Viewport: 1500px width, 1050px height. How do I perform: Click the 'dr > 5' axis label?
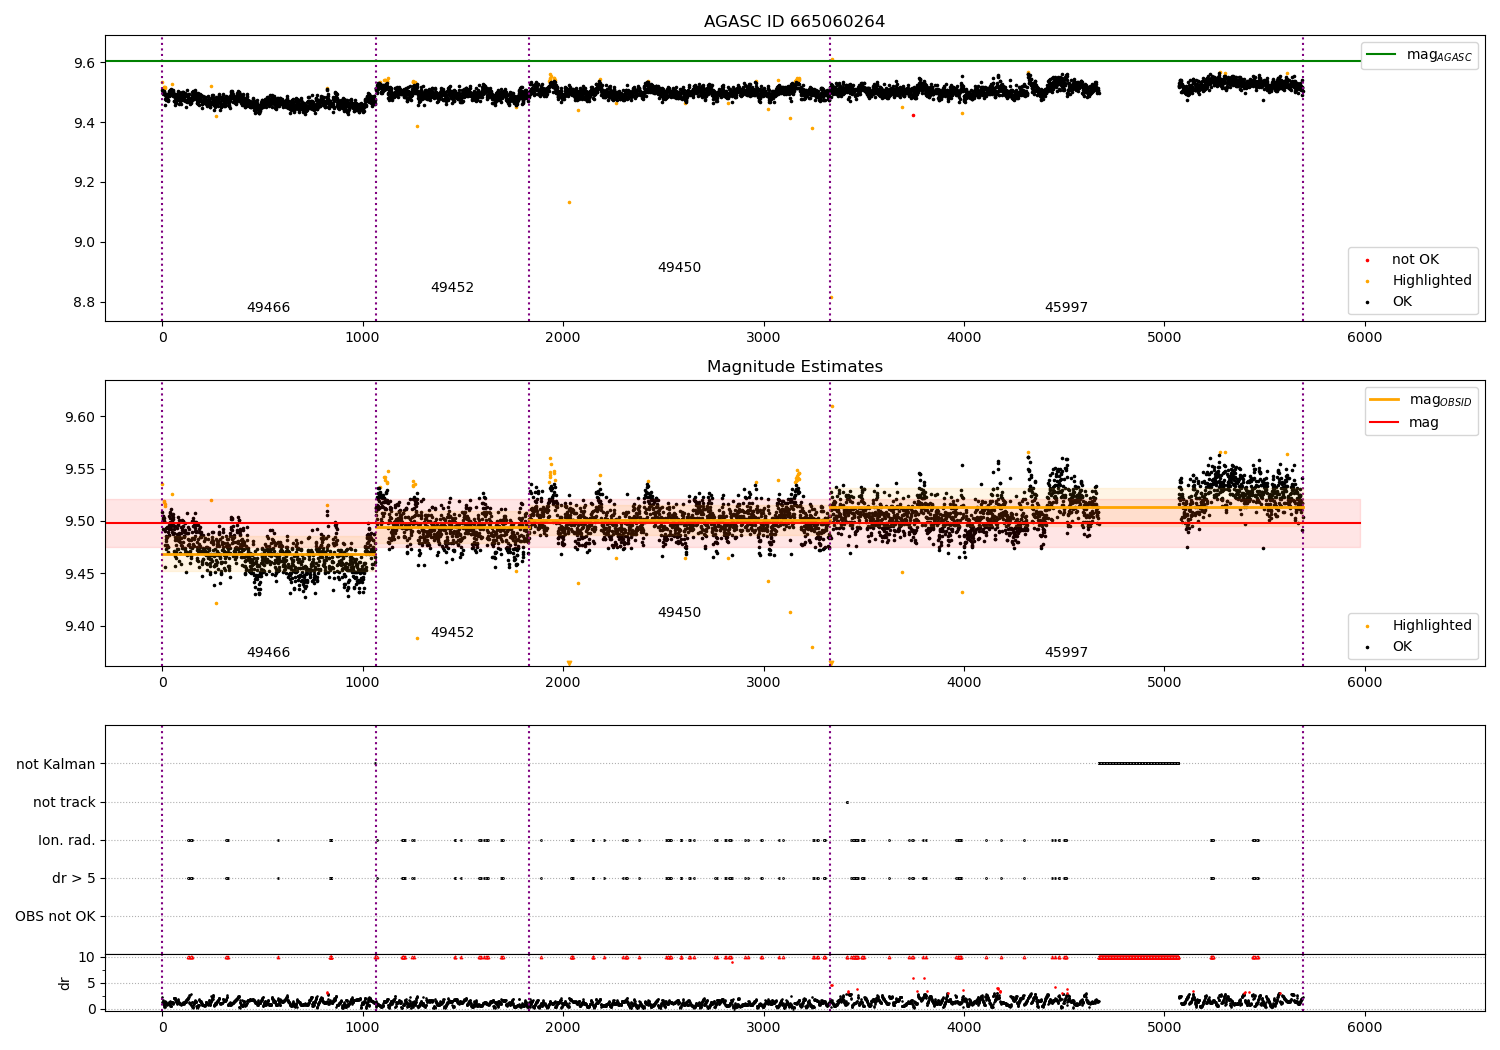pos(74,878)
